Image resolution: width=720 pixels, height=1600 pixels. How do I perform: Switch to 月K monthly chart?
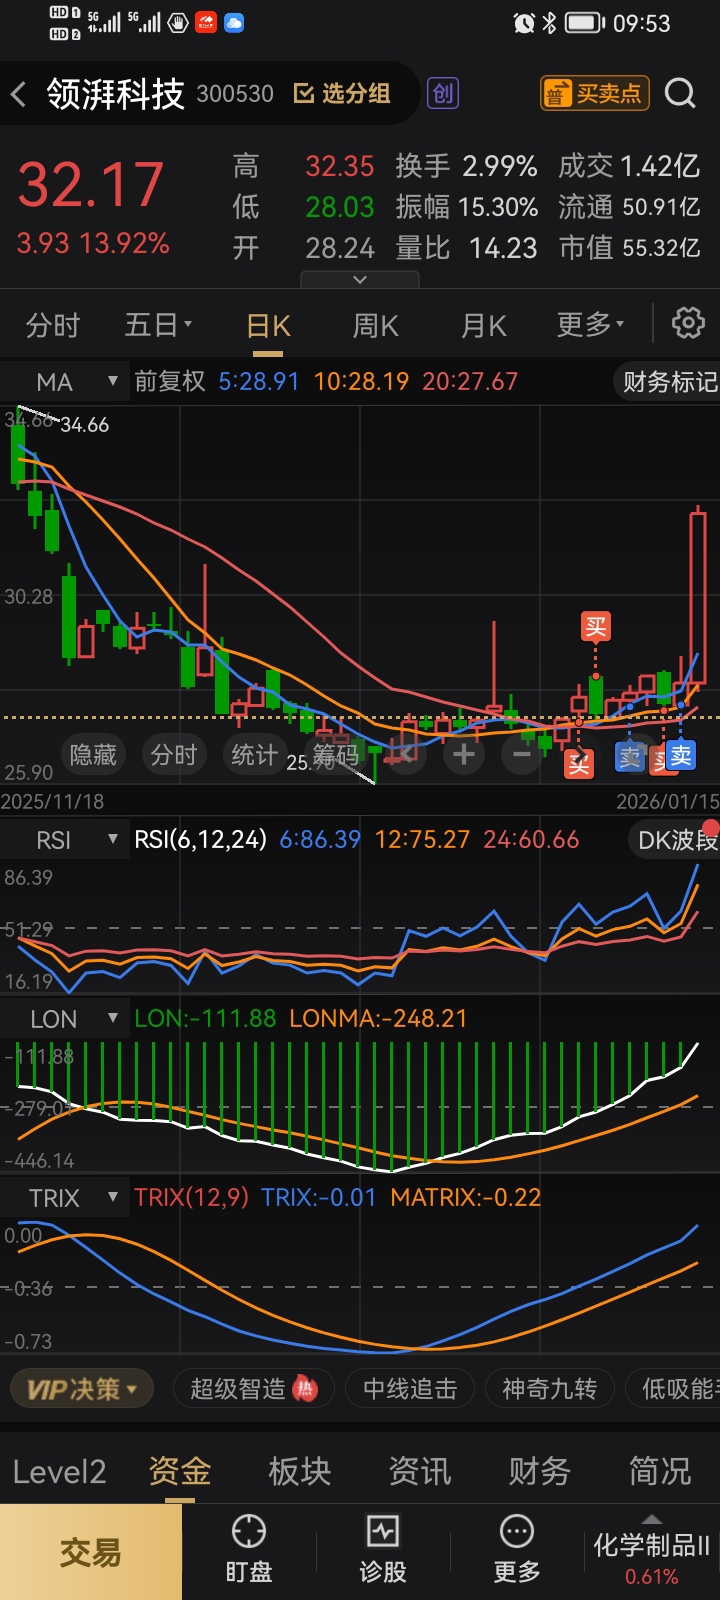point(484,326)
